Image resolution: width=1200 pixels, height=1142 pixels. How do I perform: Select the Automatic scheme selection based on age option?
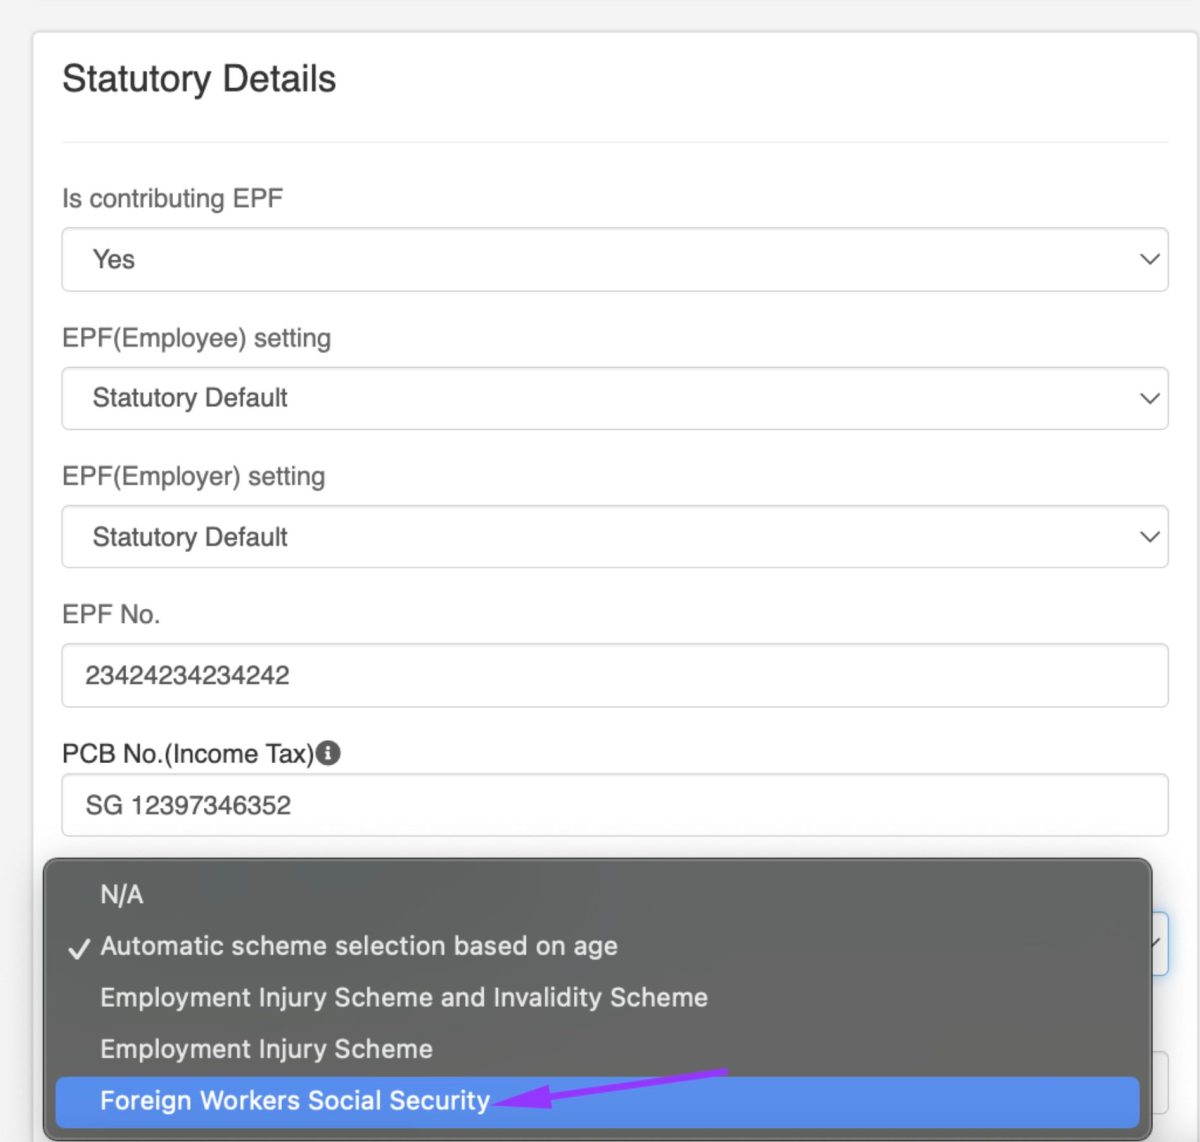(360, 946)
